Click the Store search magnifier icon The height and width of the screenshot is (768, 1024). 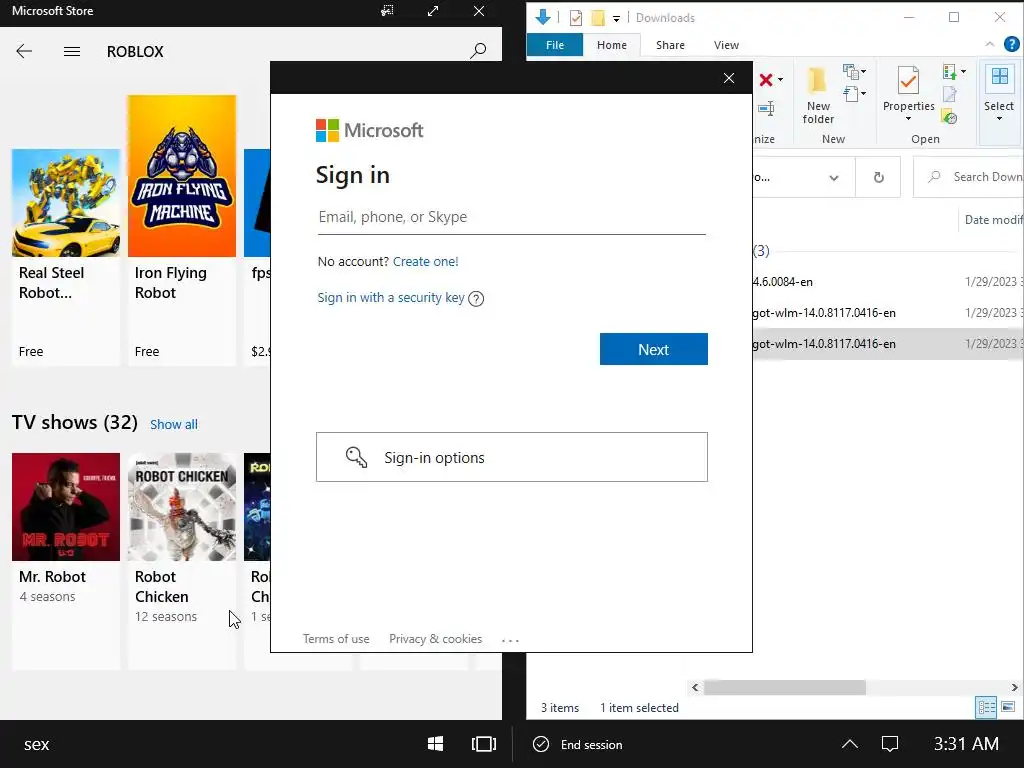pyautogui.click(x=478, y=51)
